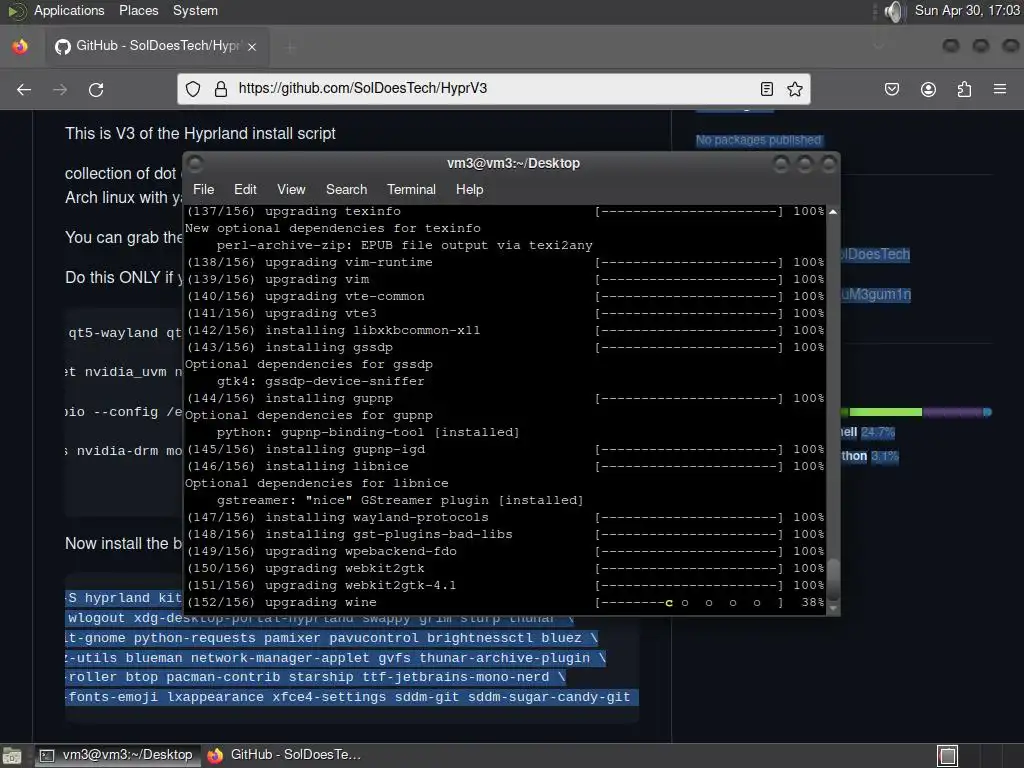Click the terminal scrollbar up arrow
The width and height of the screenshot is (1024, 768).
point(833,212)
